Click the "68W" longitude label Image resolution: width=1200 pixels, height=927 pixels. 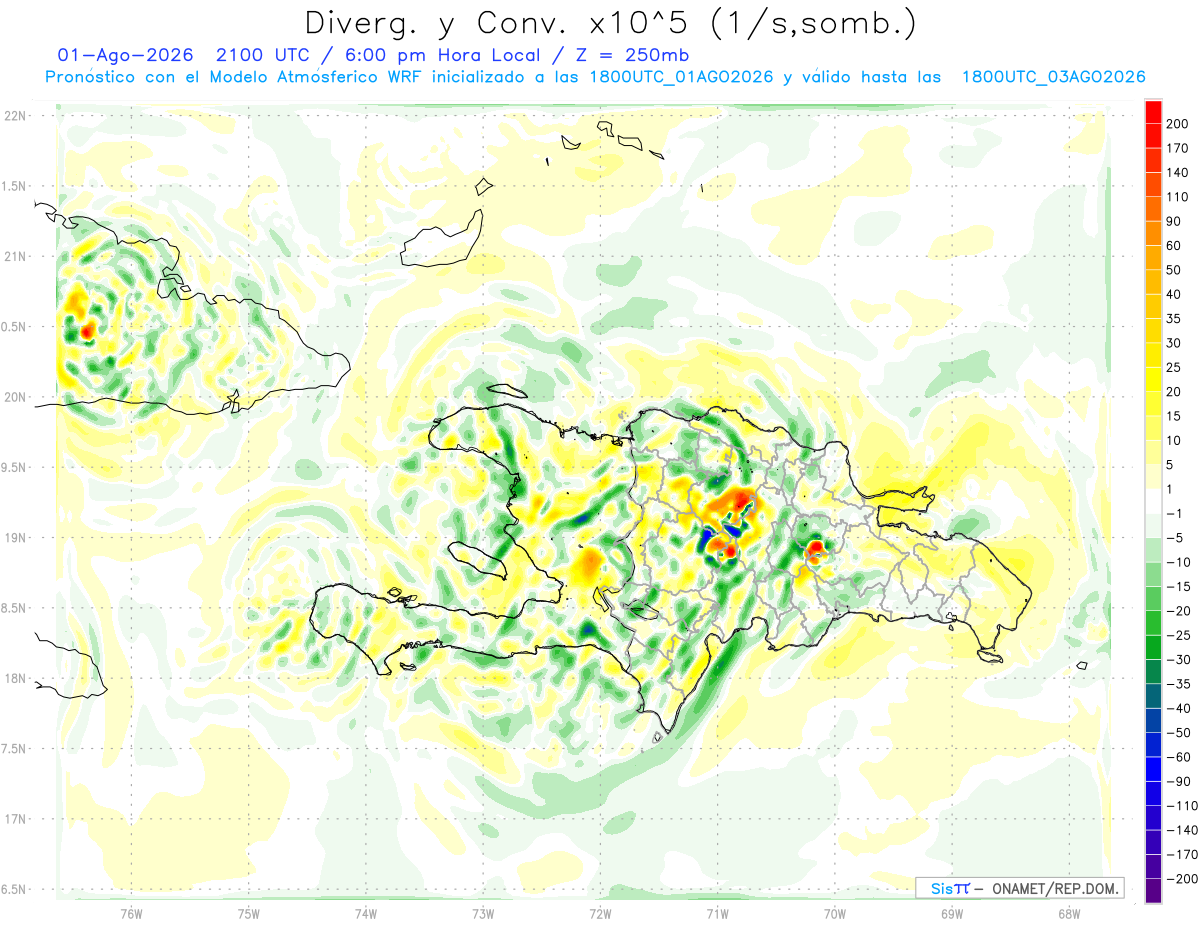coord(1069,913)
